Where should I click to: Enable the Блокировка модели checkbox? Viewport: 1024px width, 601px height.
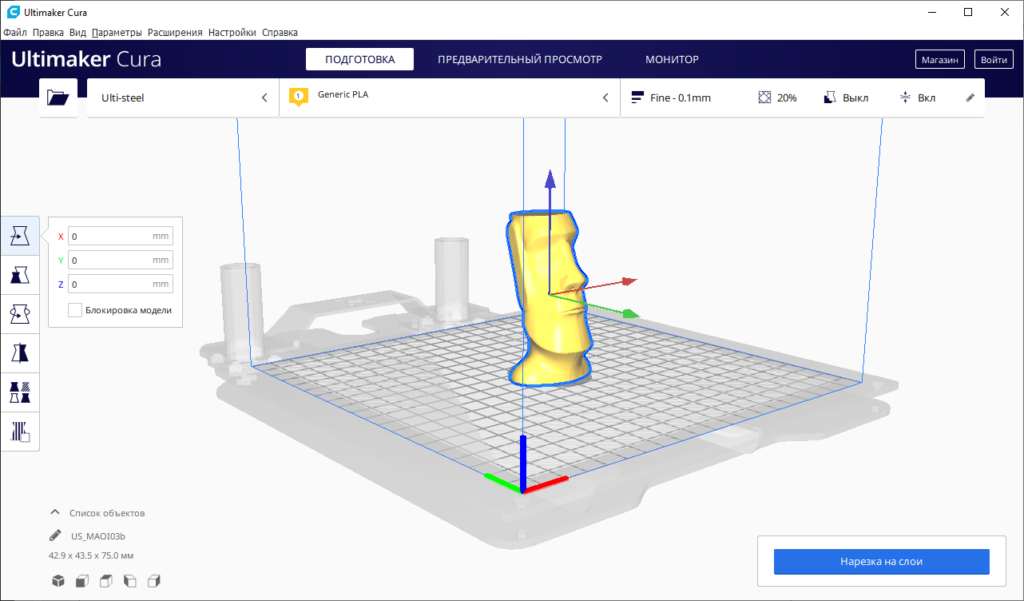pos(75,310)
